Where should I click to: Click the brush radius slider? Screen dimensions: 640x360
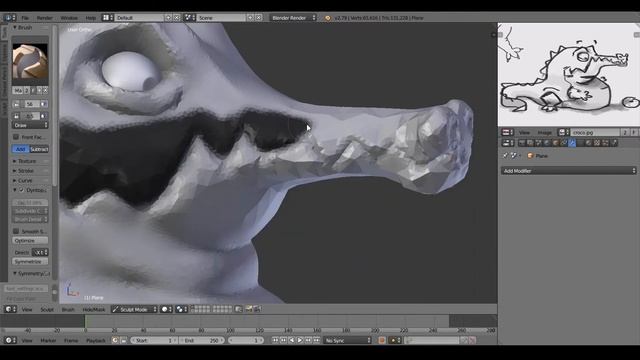30,104
